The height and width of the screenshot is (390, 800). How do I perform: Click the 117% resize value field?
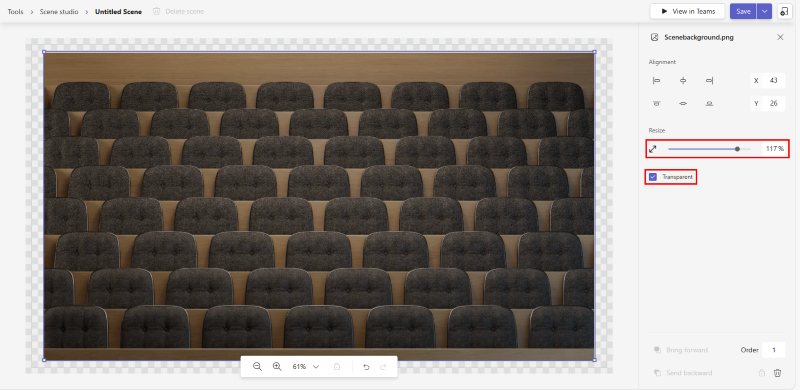(773, 149)
